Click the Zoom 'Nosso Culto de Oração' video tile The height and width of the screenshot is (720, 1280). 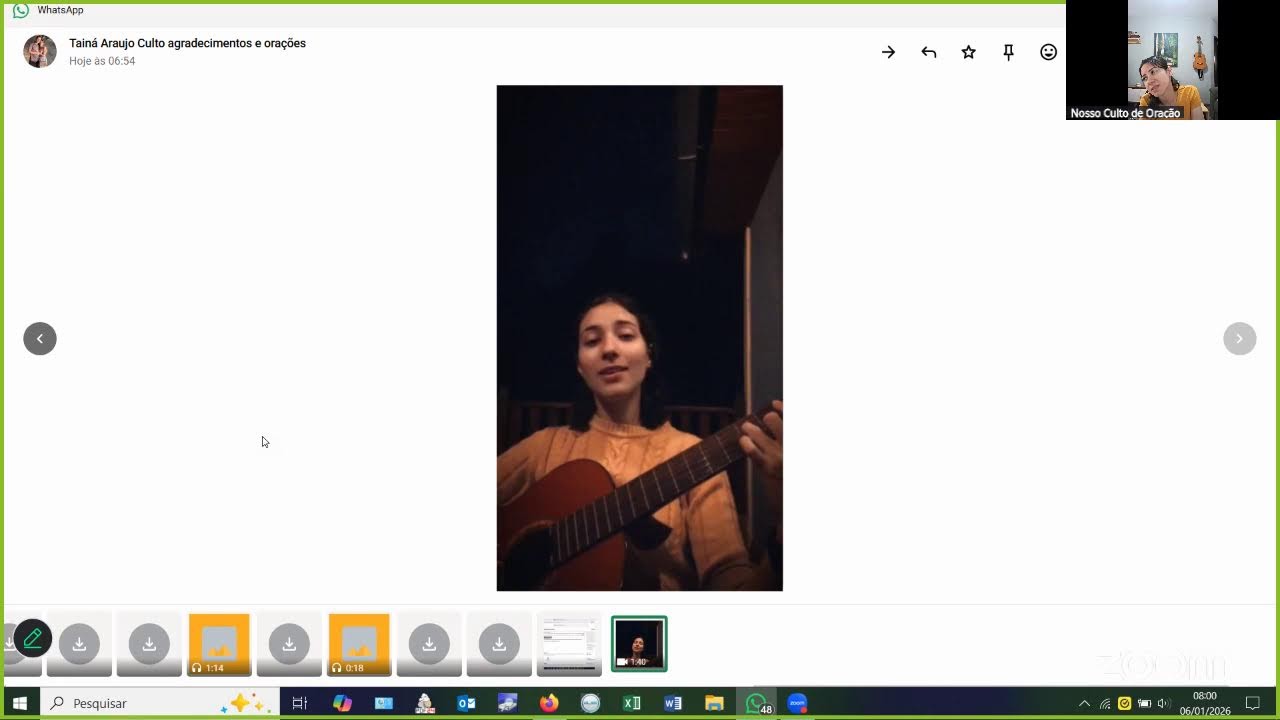[x=1173, y=60]
